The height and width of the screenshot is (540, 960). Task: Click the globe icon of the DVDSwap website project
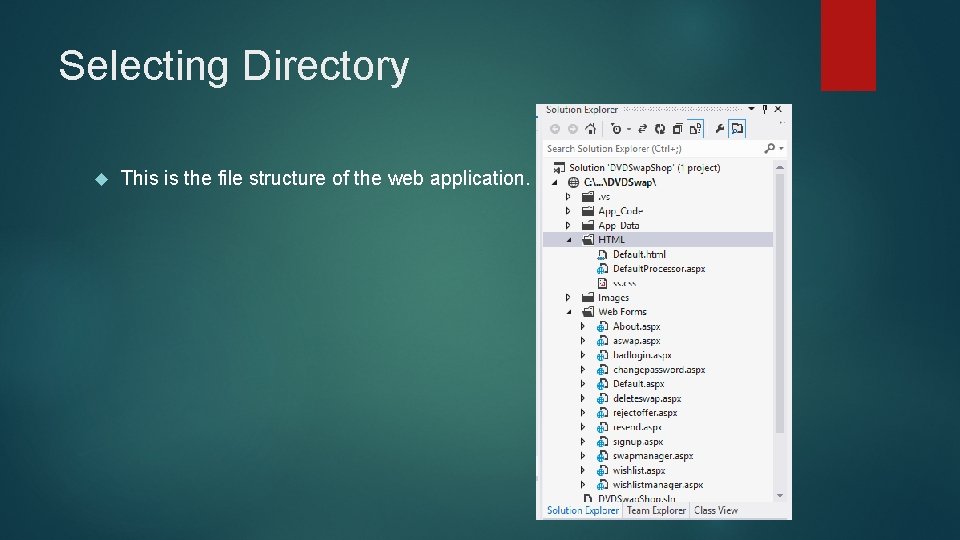point(573,182)
